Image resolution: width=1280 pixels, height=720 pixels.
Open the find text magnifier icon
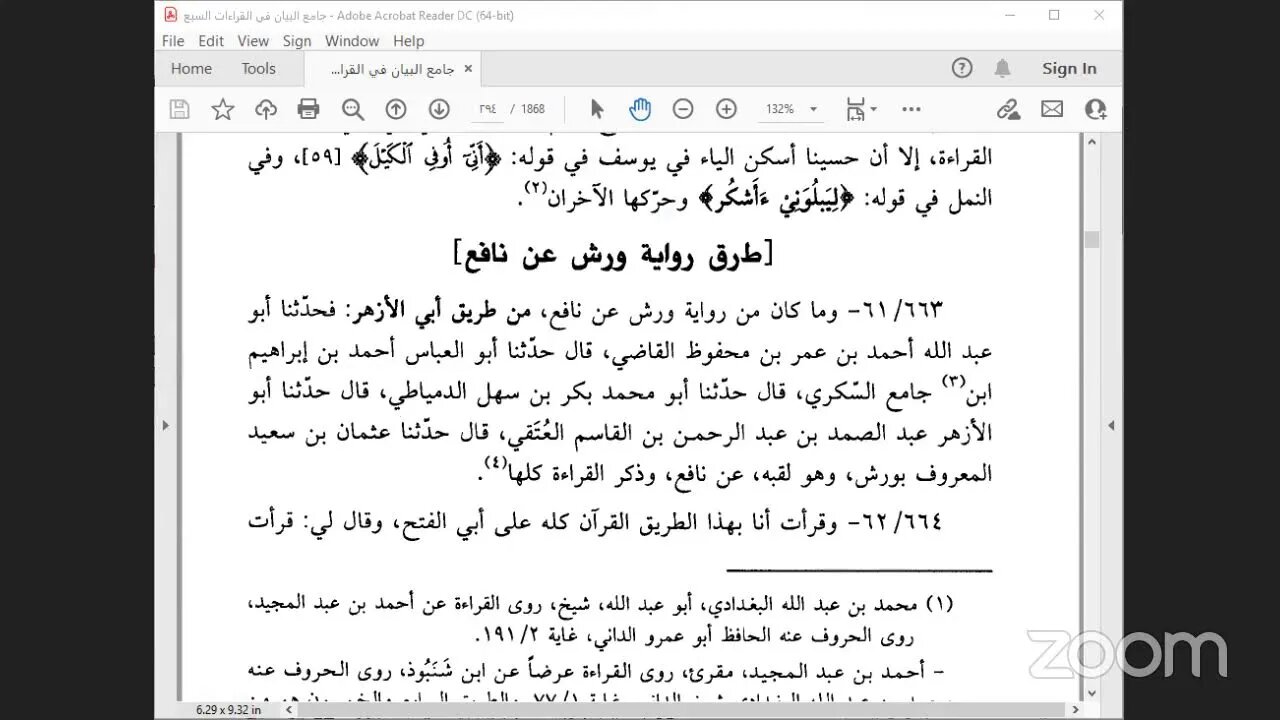tap(353, 109)
